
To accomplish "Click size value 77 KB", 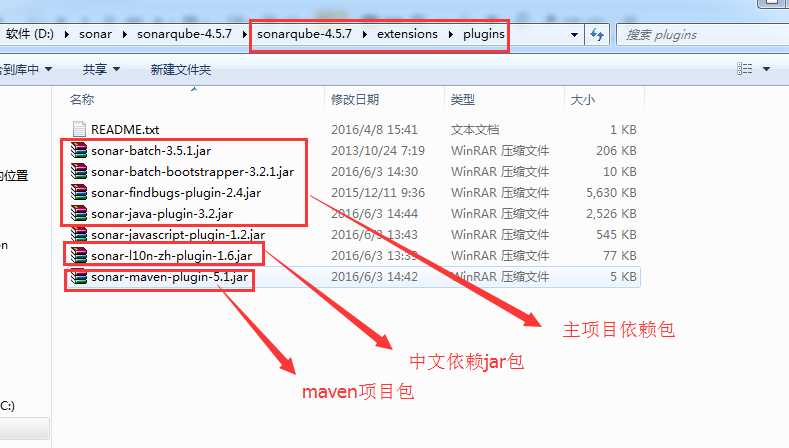I will pyautogui.click(x=620, y=256).
